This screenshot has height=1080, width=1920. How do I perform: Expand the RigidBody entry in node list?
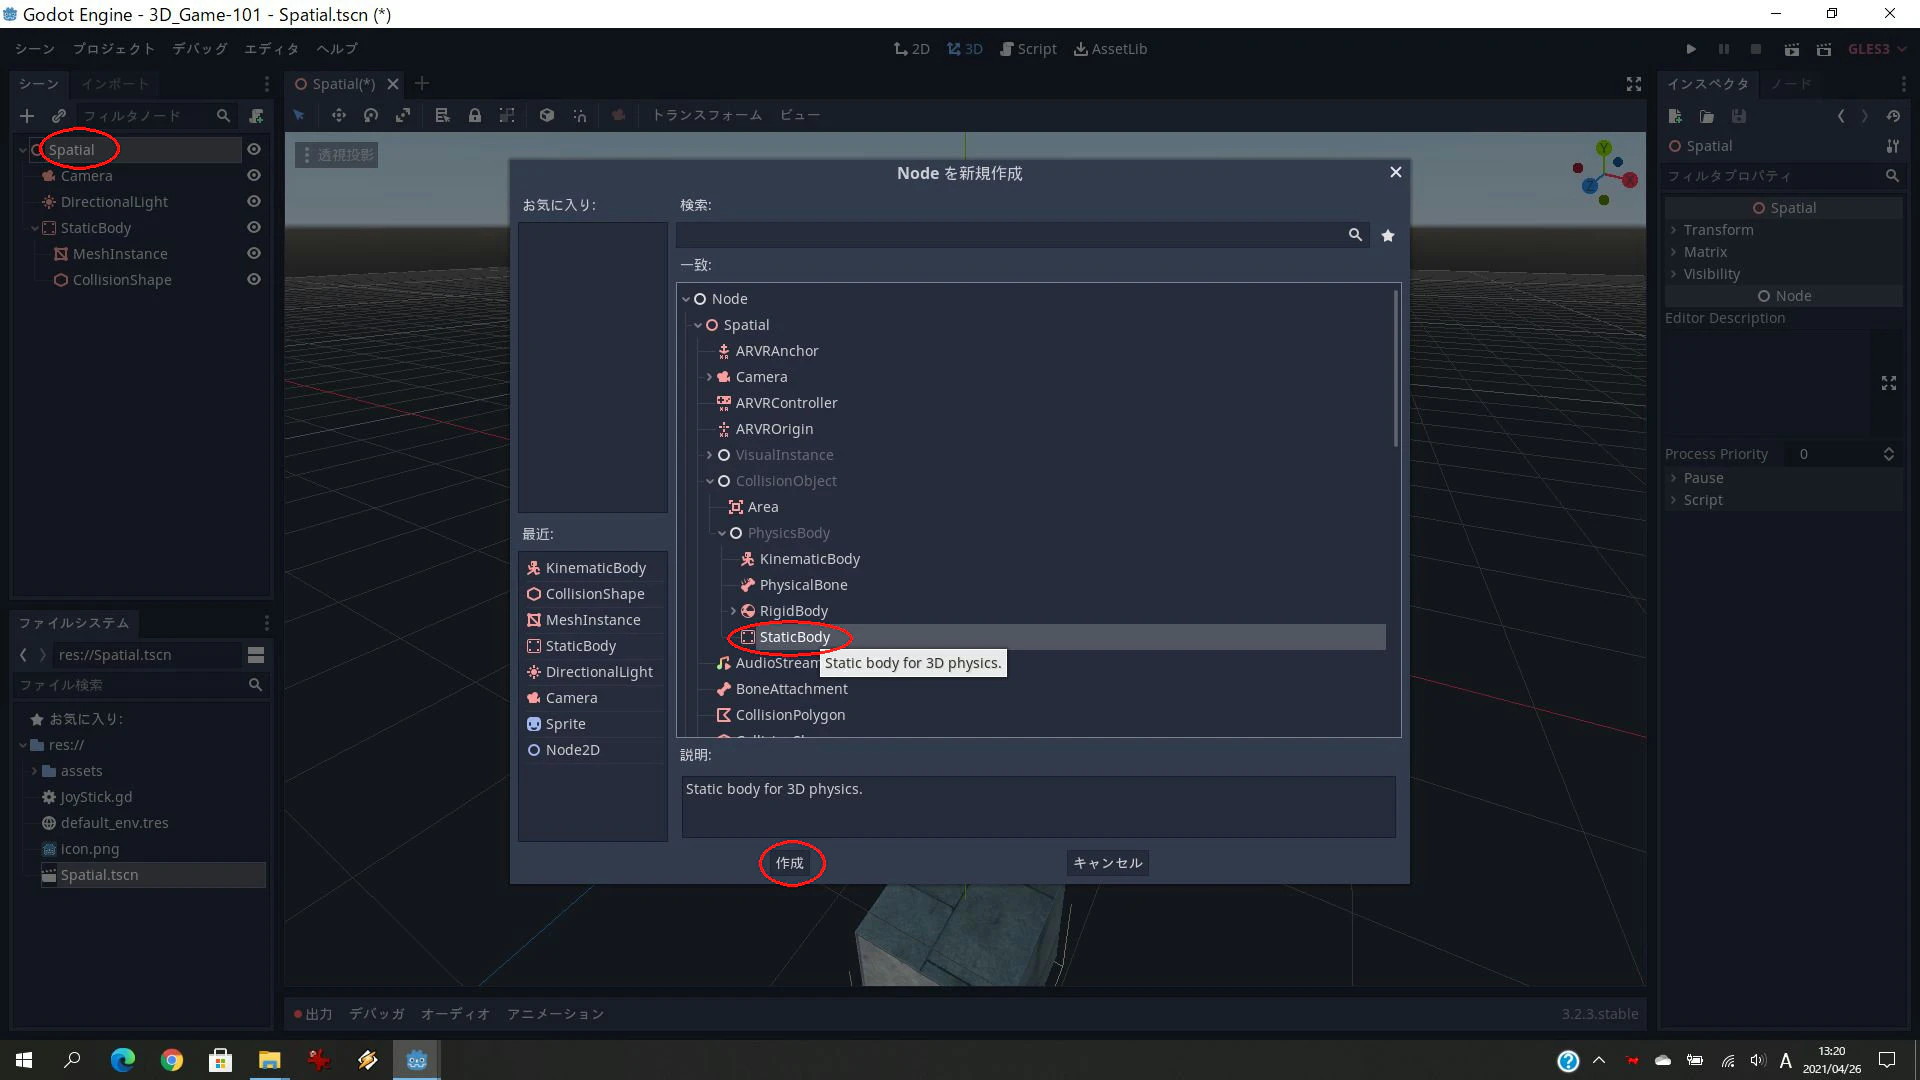click(x=733, y=611)
